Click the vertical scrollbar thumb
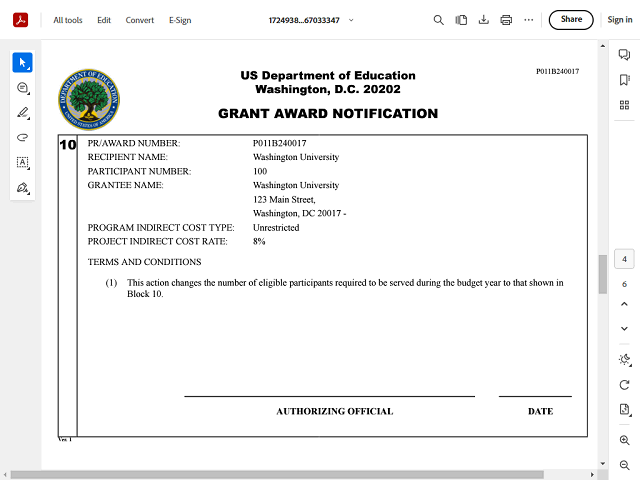 [x=603, y=274]
